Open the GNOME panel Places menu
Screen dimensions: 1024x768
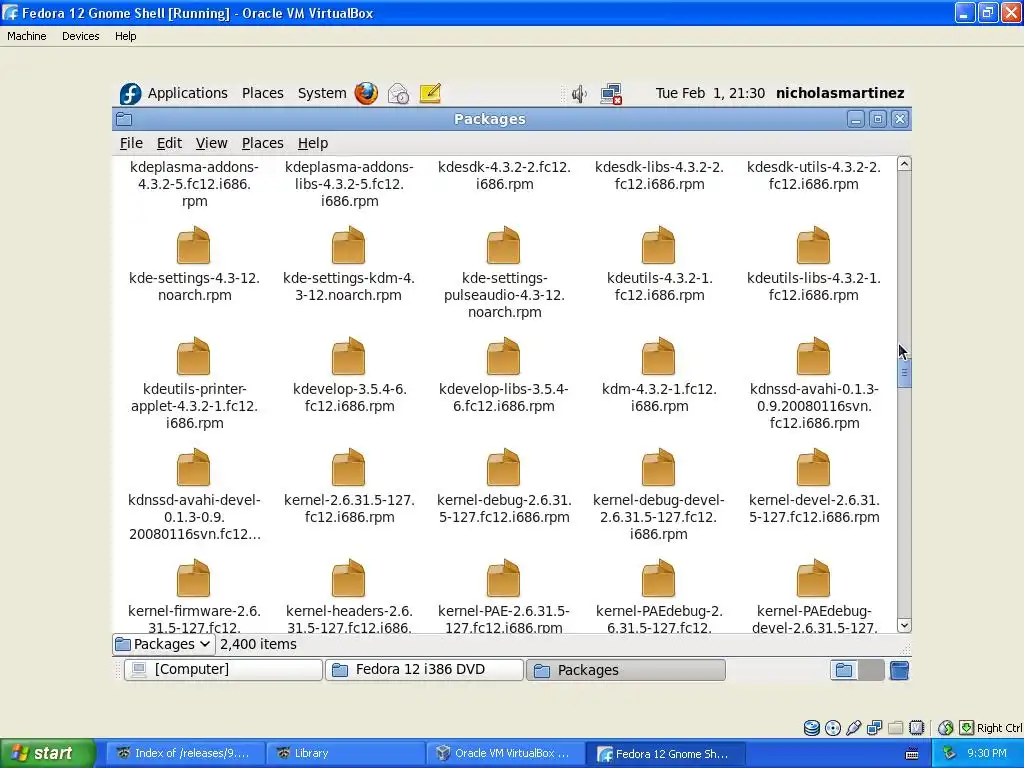[263, 93]
